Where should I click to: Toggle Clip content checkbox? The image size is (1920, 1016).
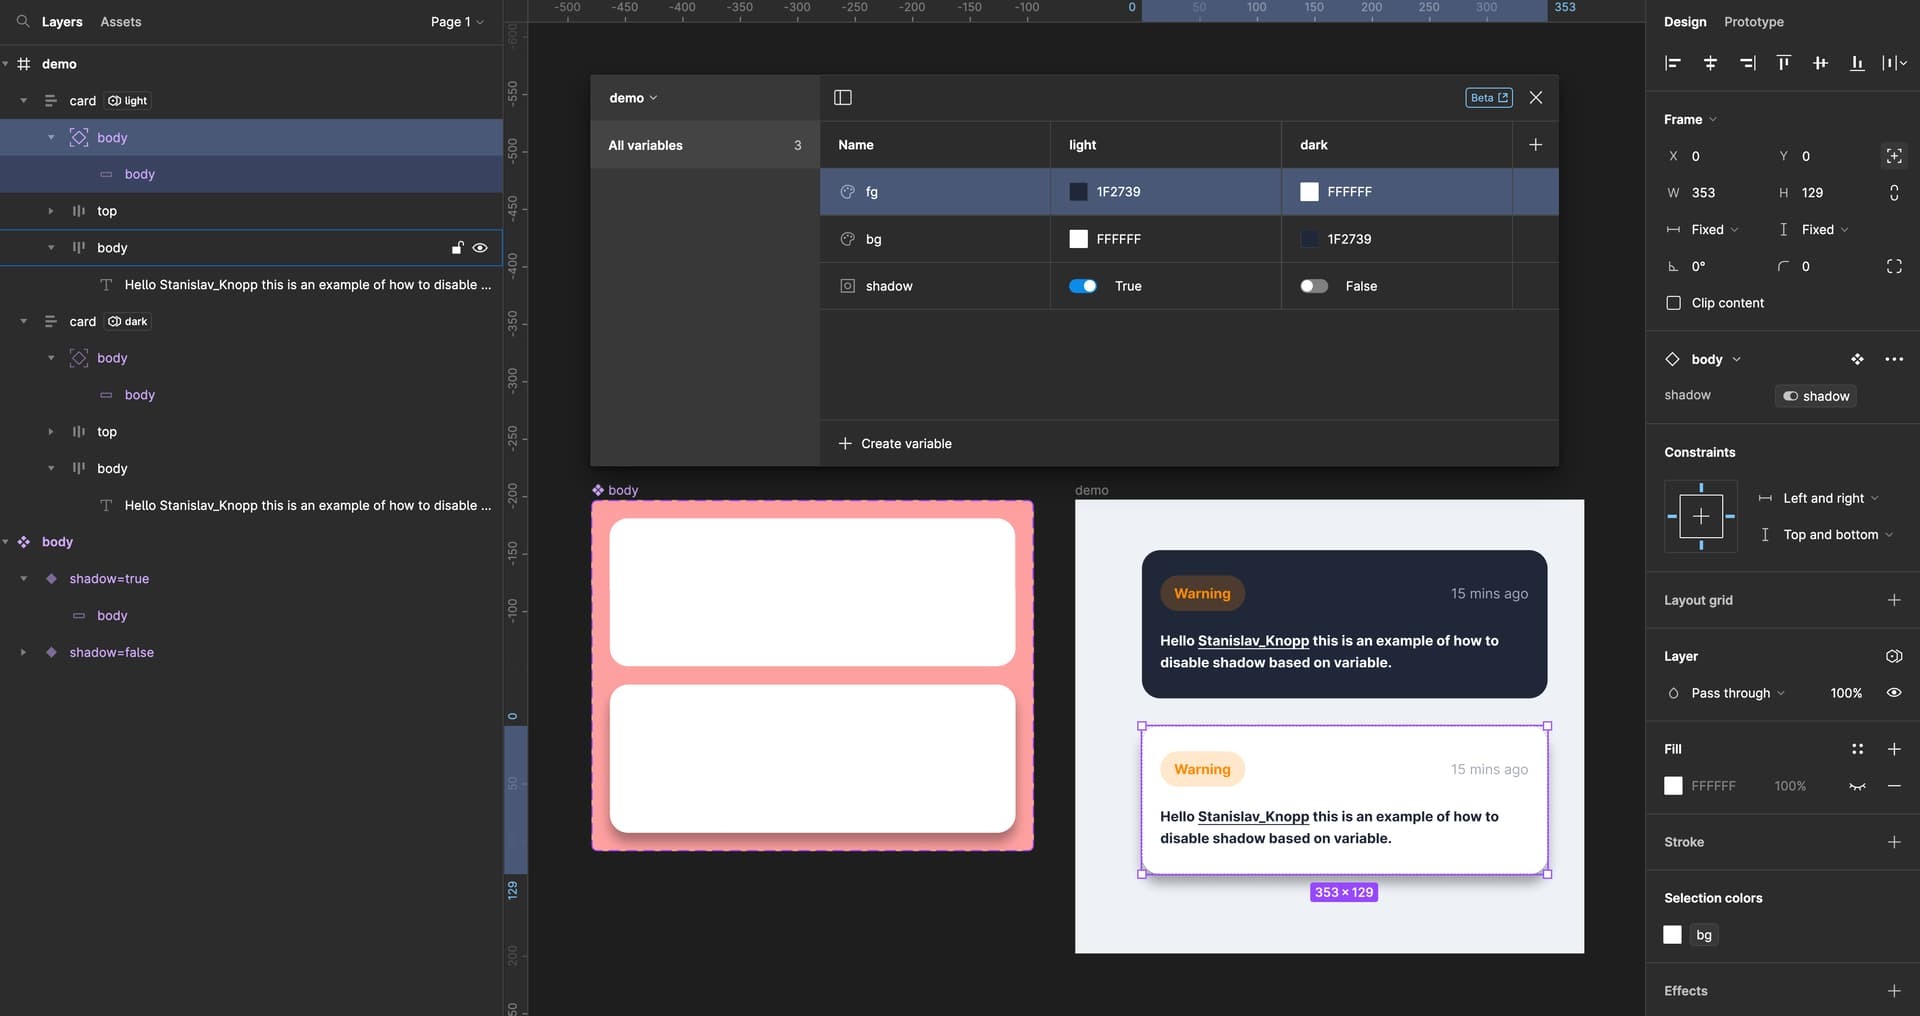pyautogui.click(x=1673, y=303)
